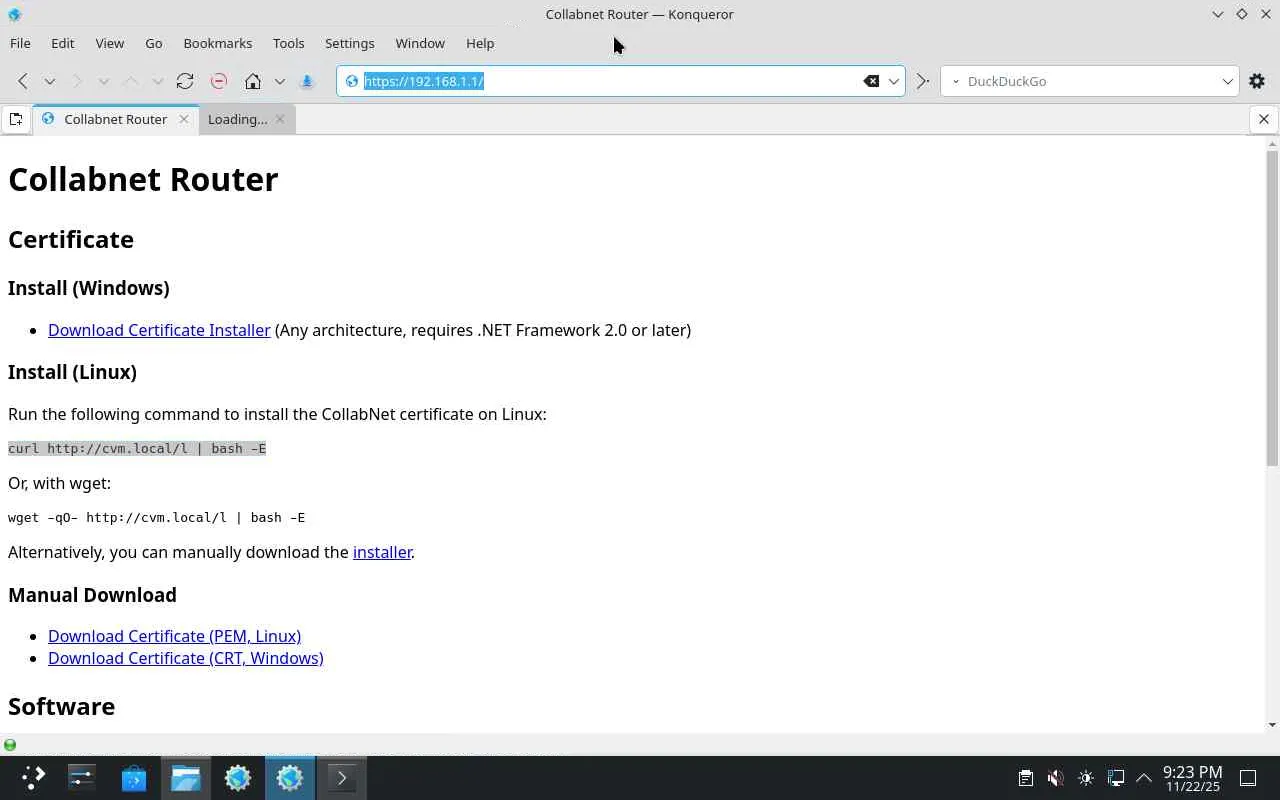
Task: Click the scrollbar down arrow
Action: [x=1272, y=725]
